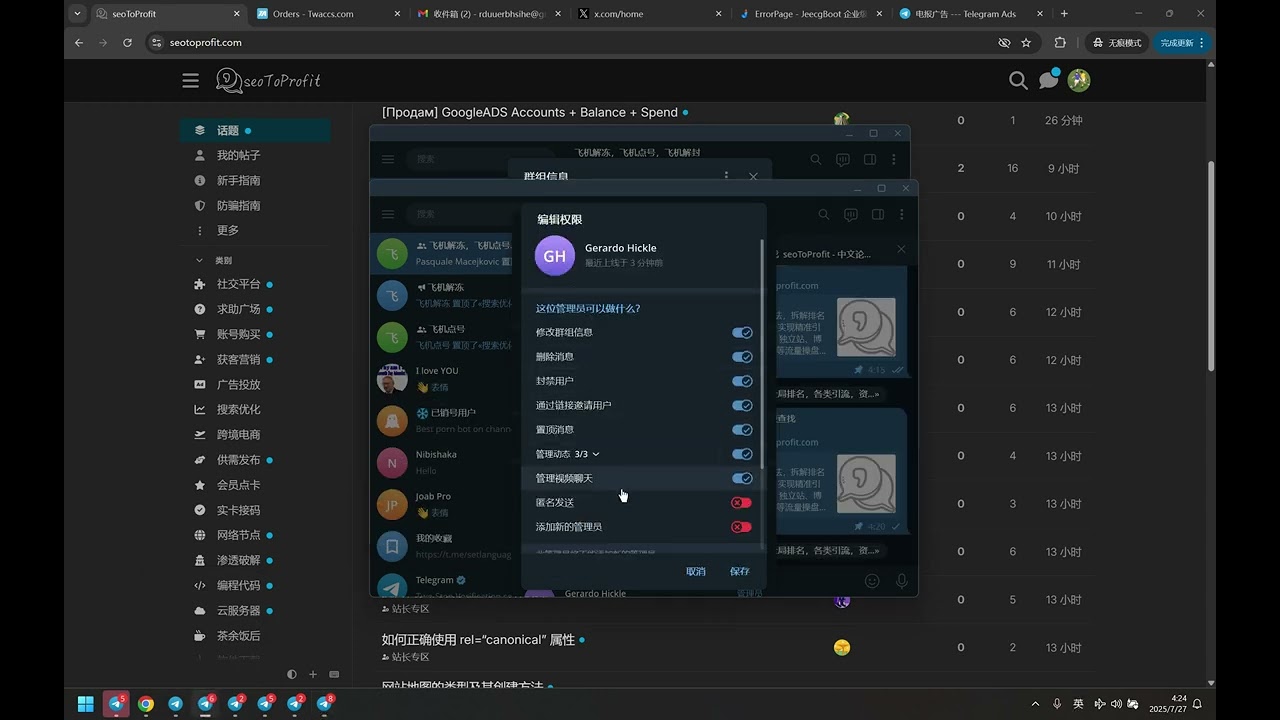Select 话题 in forum sidebar
This screenshot has height=720, width=1280.
click(x=256, y=131)
